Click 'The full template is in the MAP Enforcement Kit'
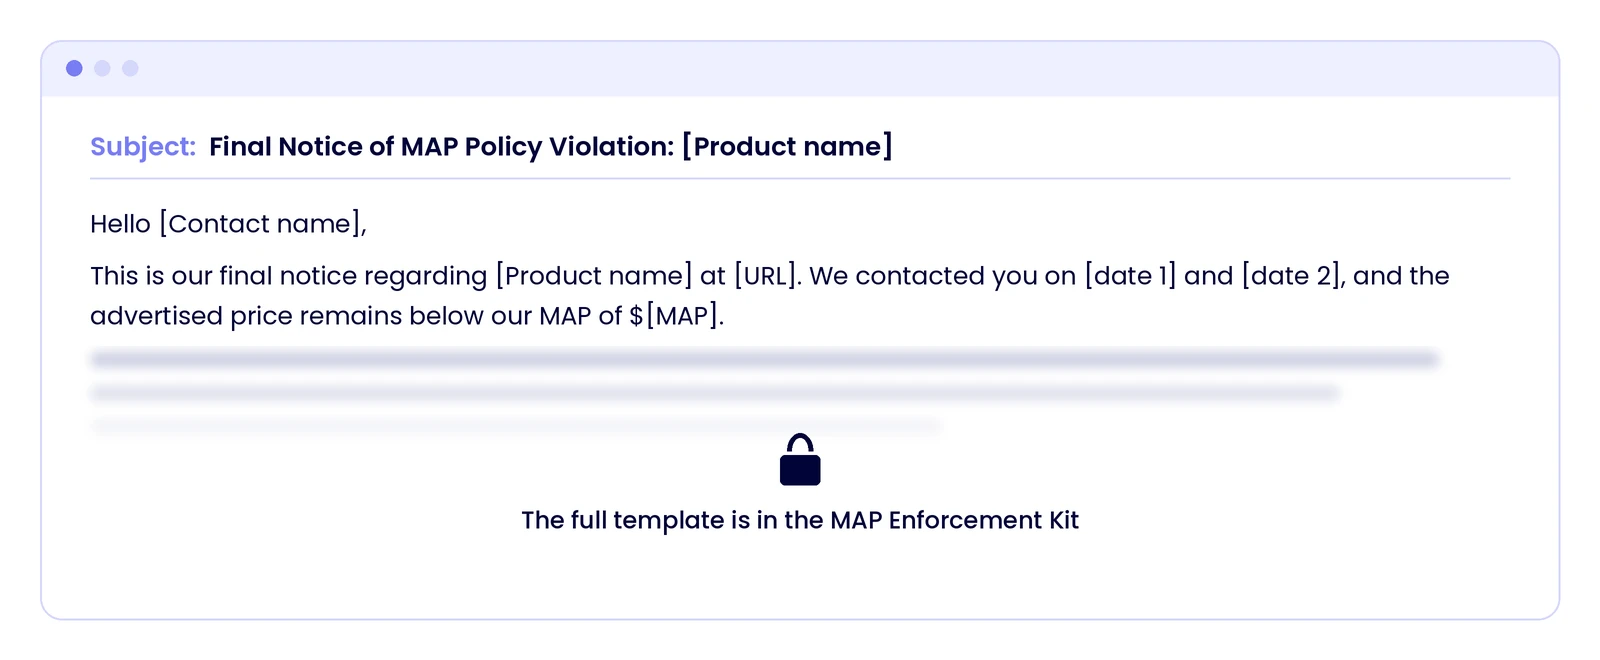 click(x=800, y=520)
